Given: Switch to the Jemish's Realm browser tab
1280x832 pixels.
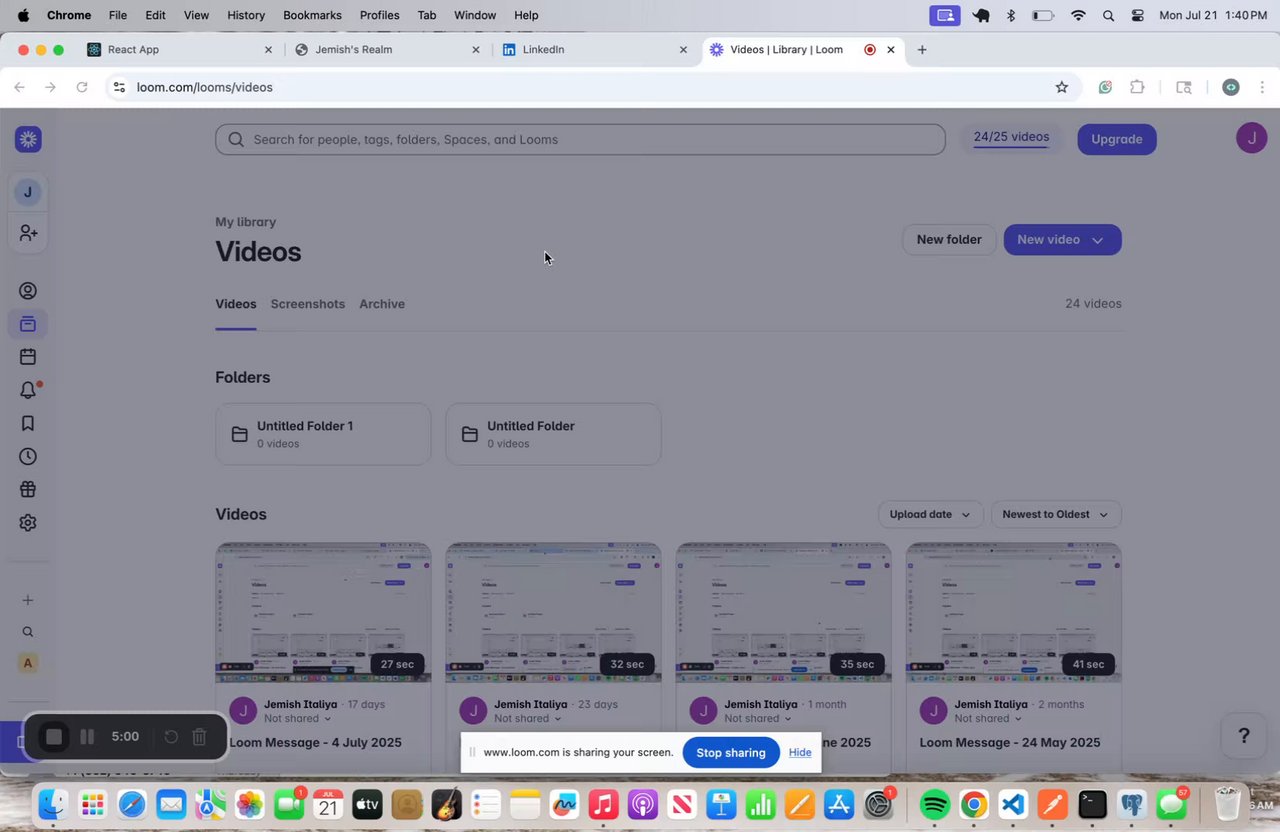Looking at the screenshot, I should (x=388, y=49).
